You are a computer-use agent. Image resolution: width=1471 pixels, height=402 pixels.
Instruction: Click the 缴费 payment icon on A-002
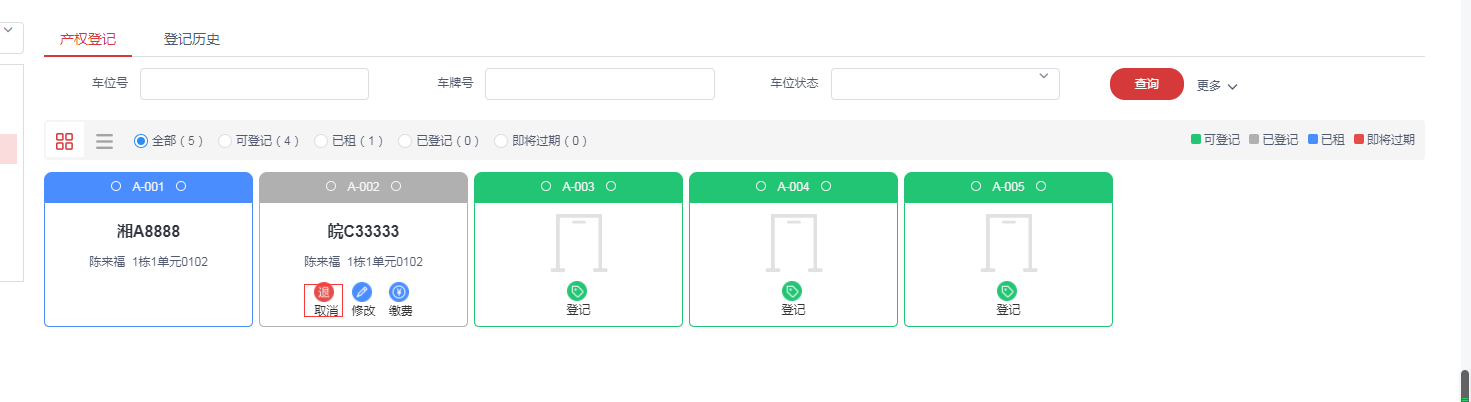[399, 292]
